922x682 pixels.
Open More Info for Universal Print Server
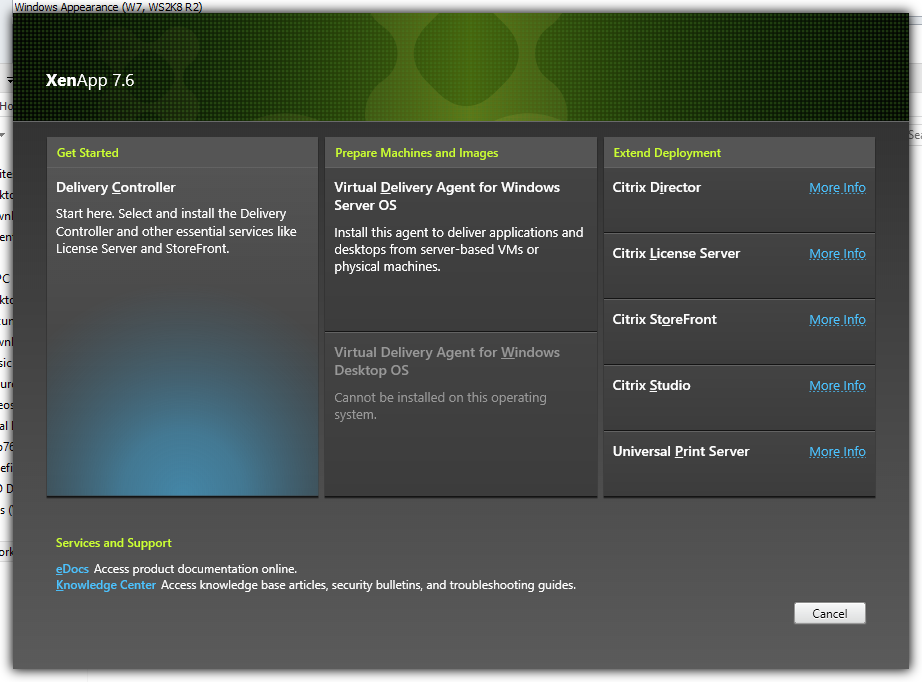click(x=837, y=451)
